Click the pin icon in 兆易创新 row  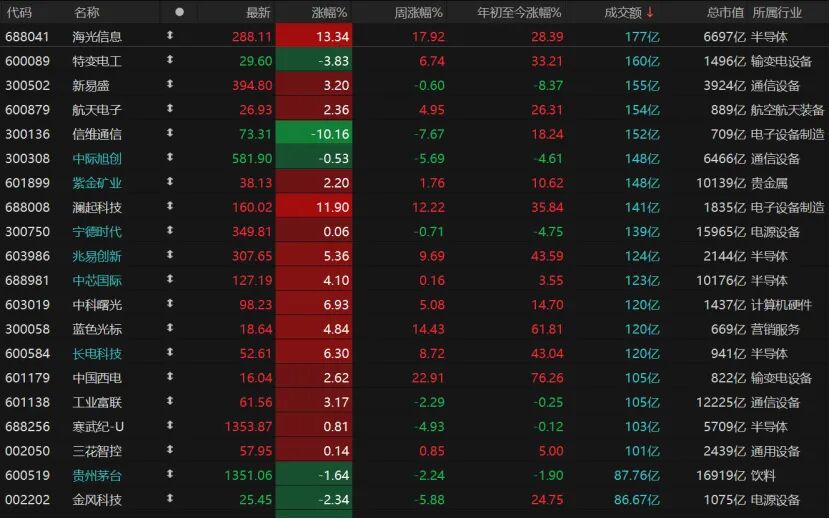(170, 255)
